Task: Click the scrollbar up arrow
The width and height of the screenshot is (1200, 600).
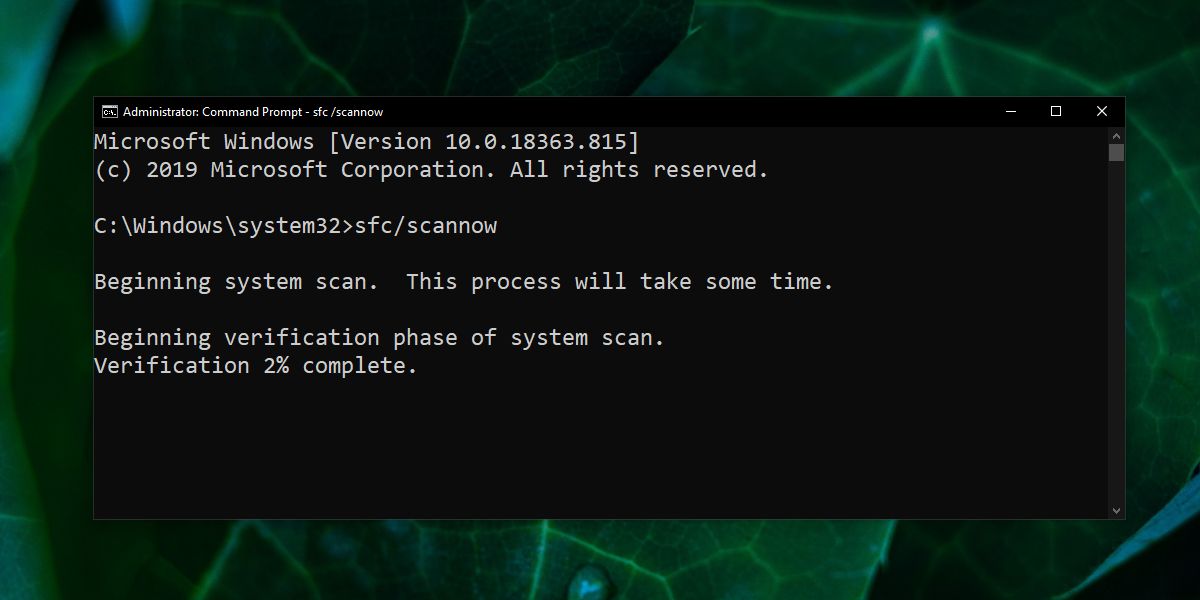Action: click(x=1116, y=135)
